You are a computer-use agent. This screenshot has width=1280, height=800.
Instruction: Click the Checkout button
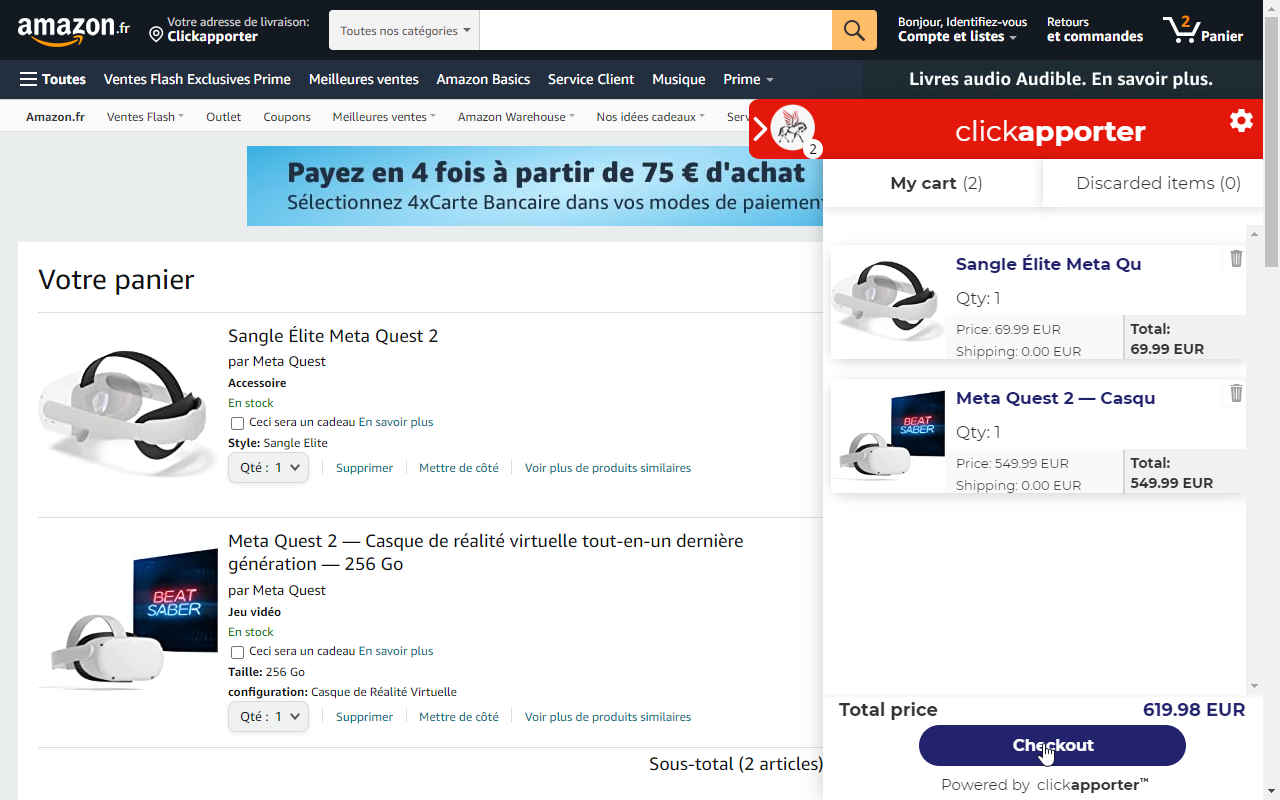click(x=1052, y=745)
